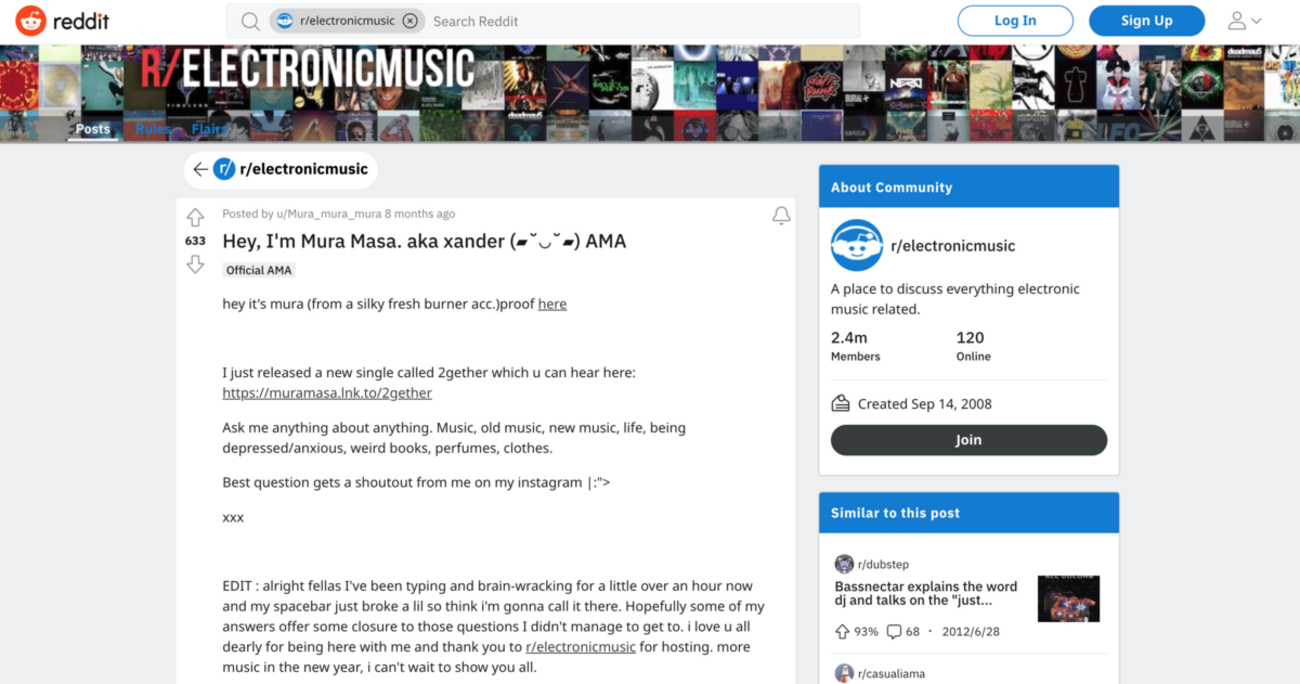Downvote the Mura Masa AMA post
Screen dimensions: 1300x684
[x=195, y=264]
